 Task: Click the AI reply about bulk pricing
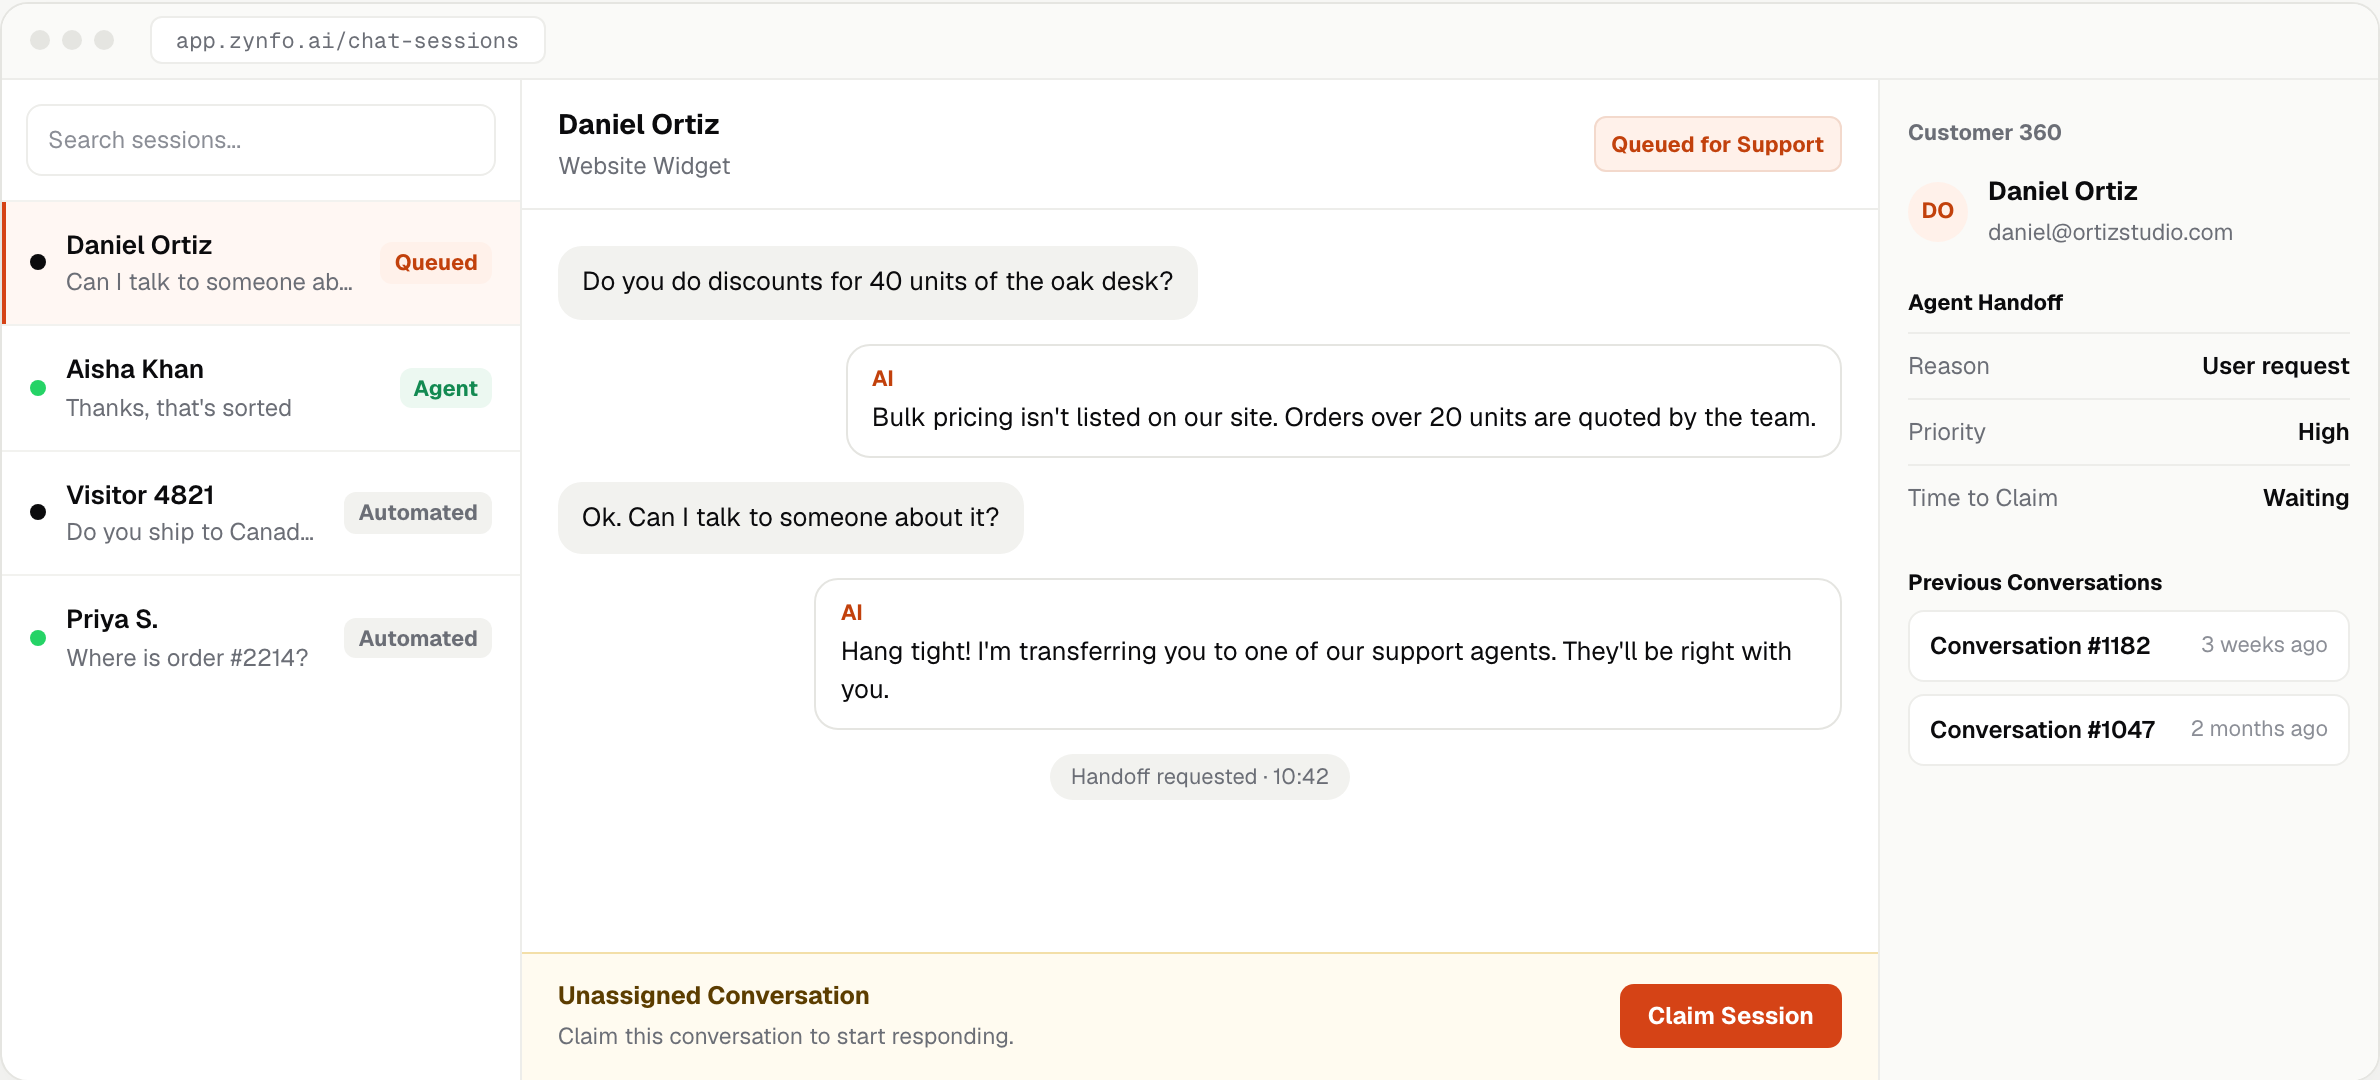pyautogui.click(x=1343, y=401)
